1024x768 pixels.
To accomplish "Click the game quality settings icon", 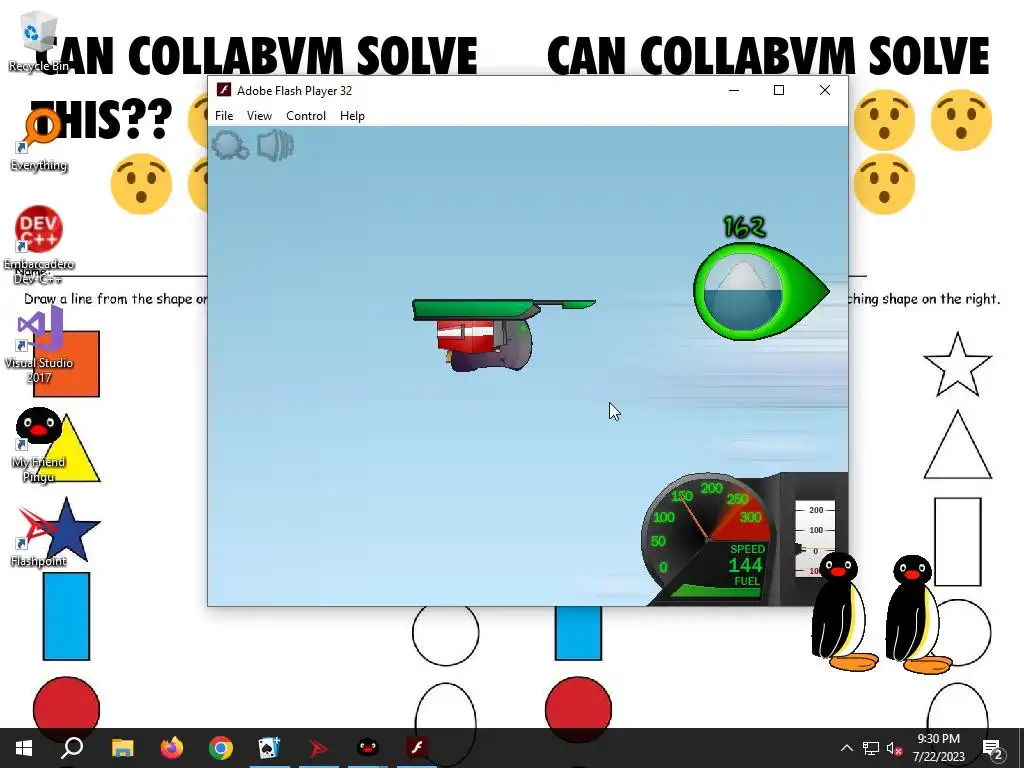I will 230,145.
